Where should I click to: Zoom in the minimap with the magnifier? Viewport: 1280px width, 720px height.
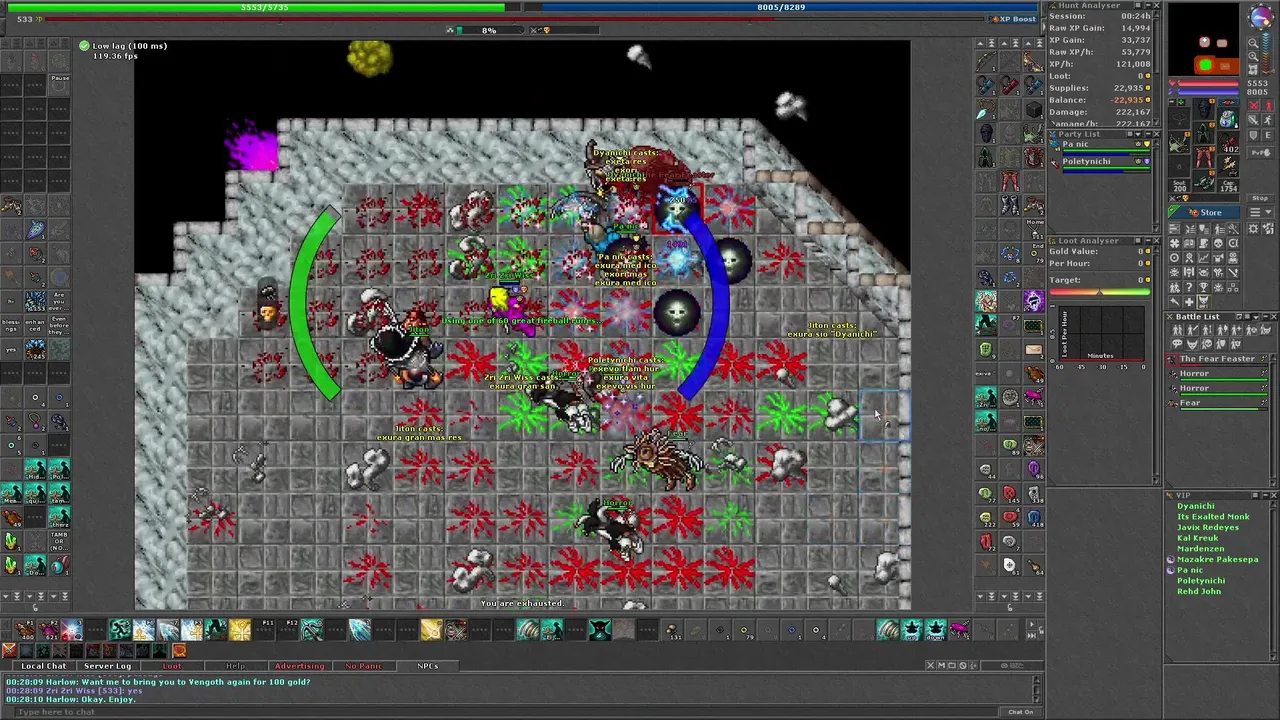(x=1253, y=56)
